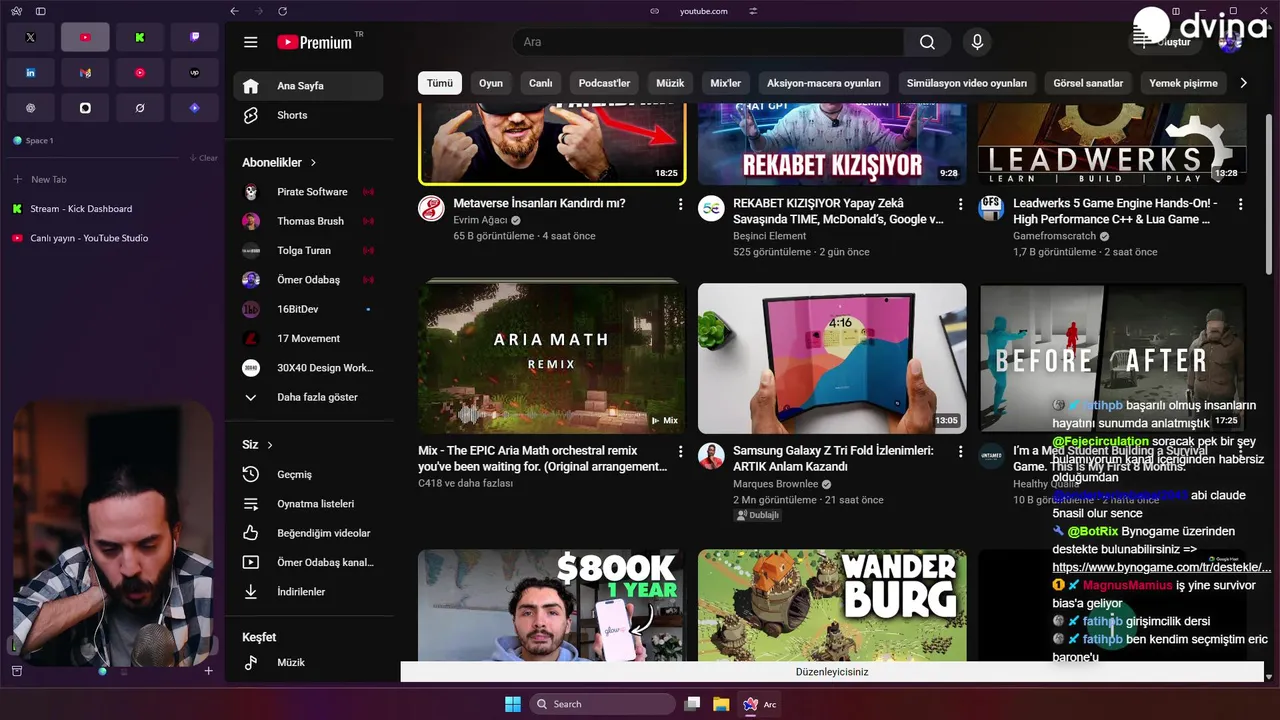Open Beğendiğim videolar list
1280x720 pixels.
pos(308,533)
